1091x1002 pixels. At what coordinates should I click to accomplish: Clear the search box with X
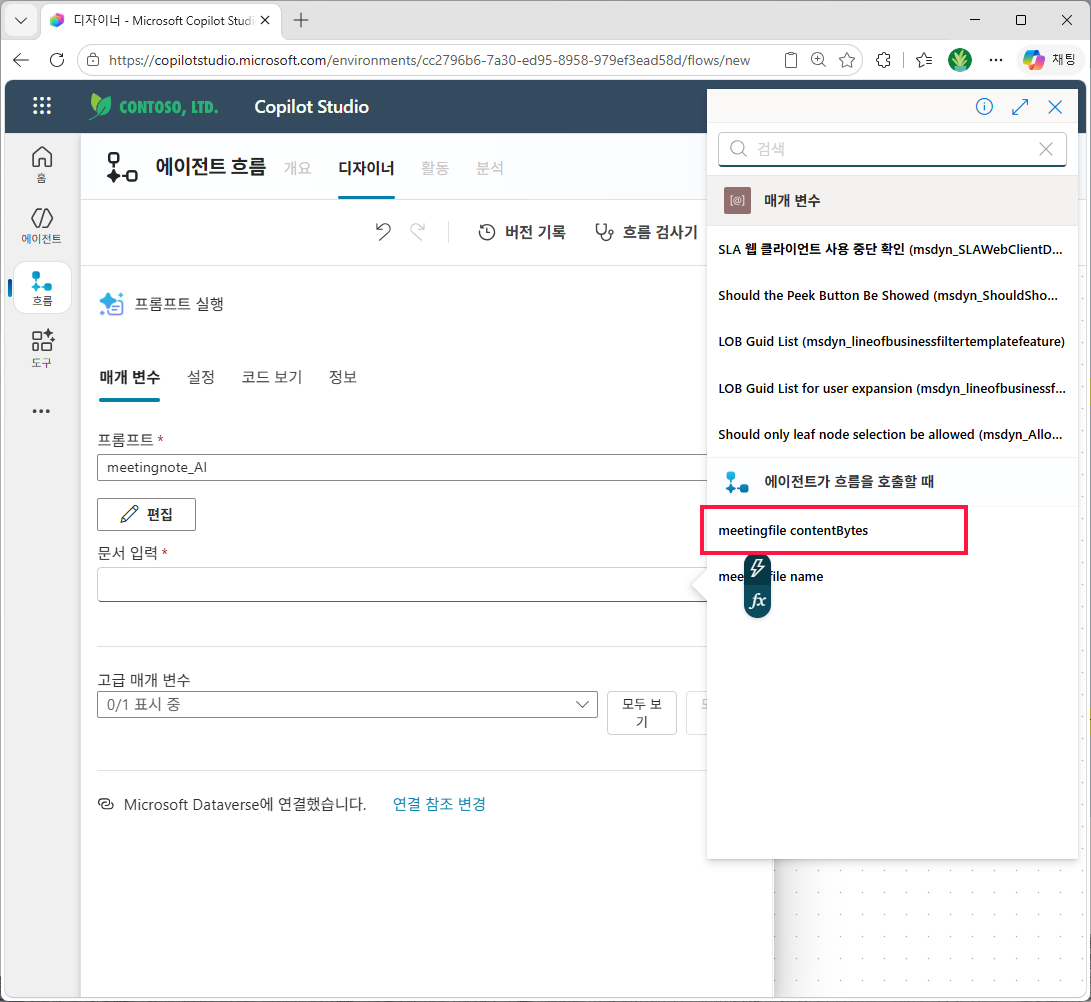(x=1046, y=149)
